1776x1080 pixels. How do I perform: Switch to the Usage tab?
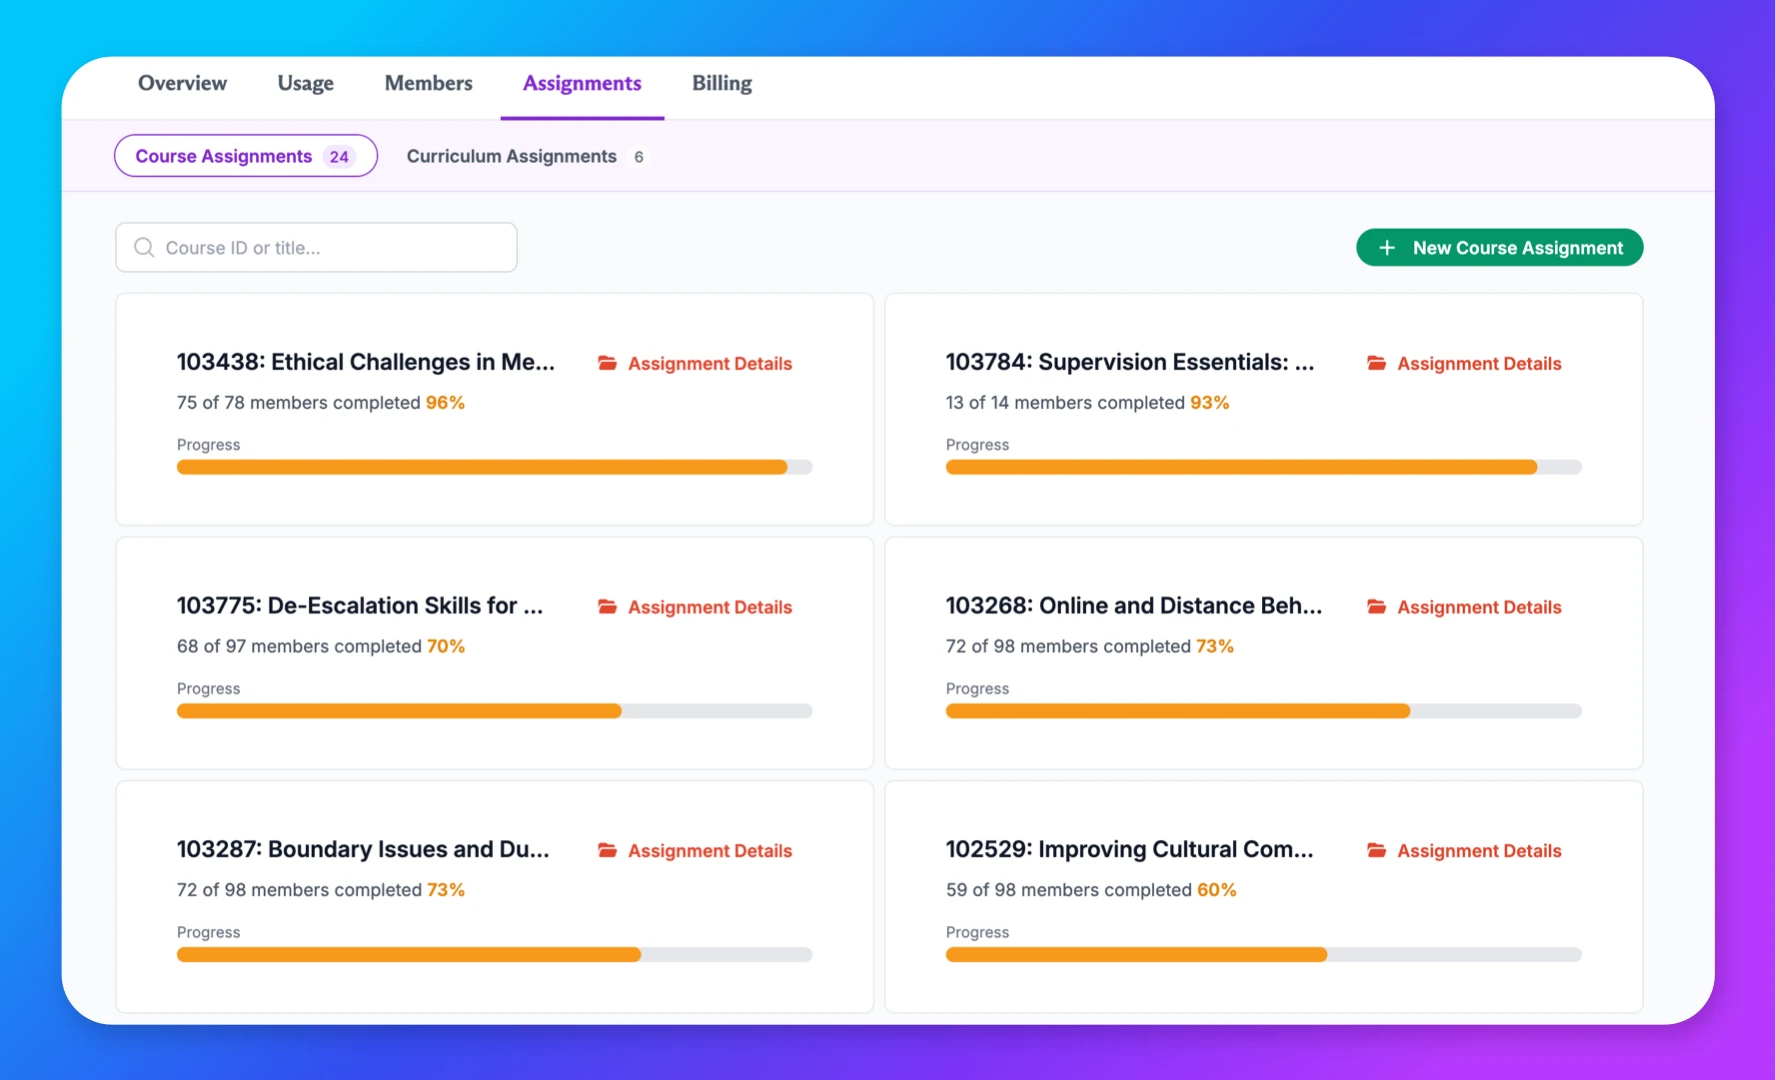(306, 83)
